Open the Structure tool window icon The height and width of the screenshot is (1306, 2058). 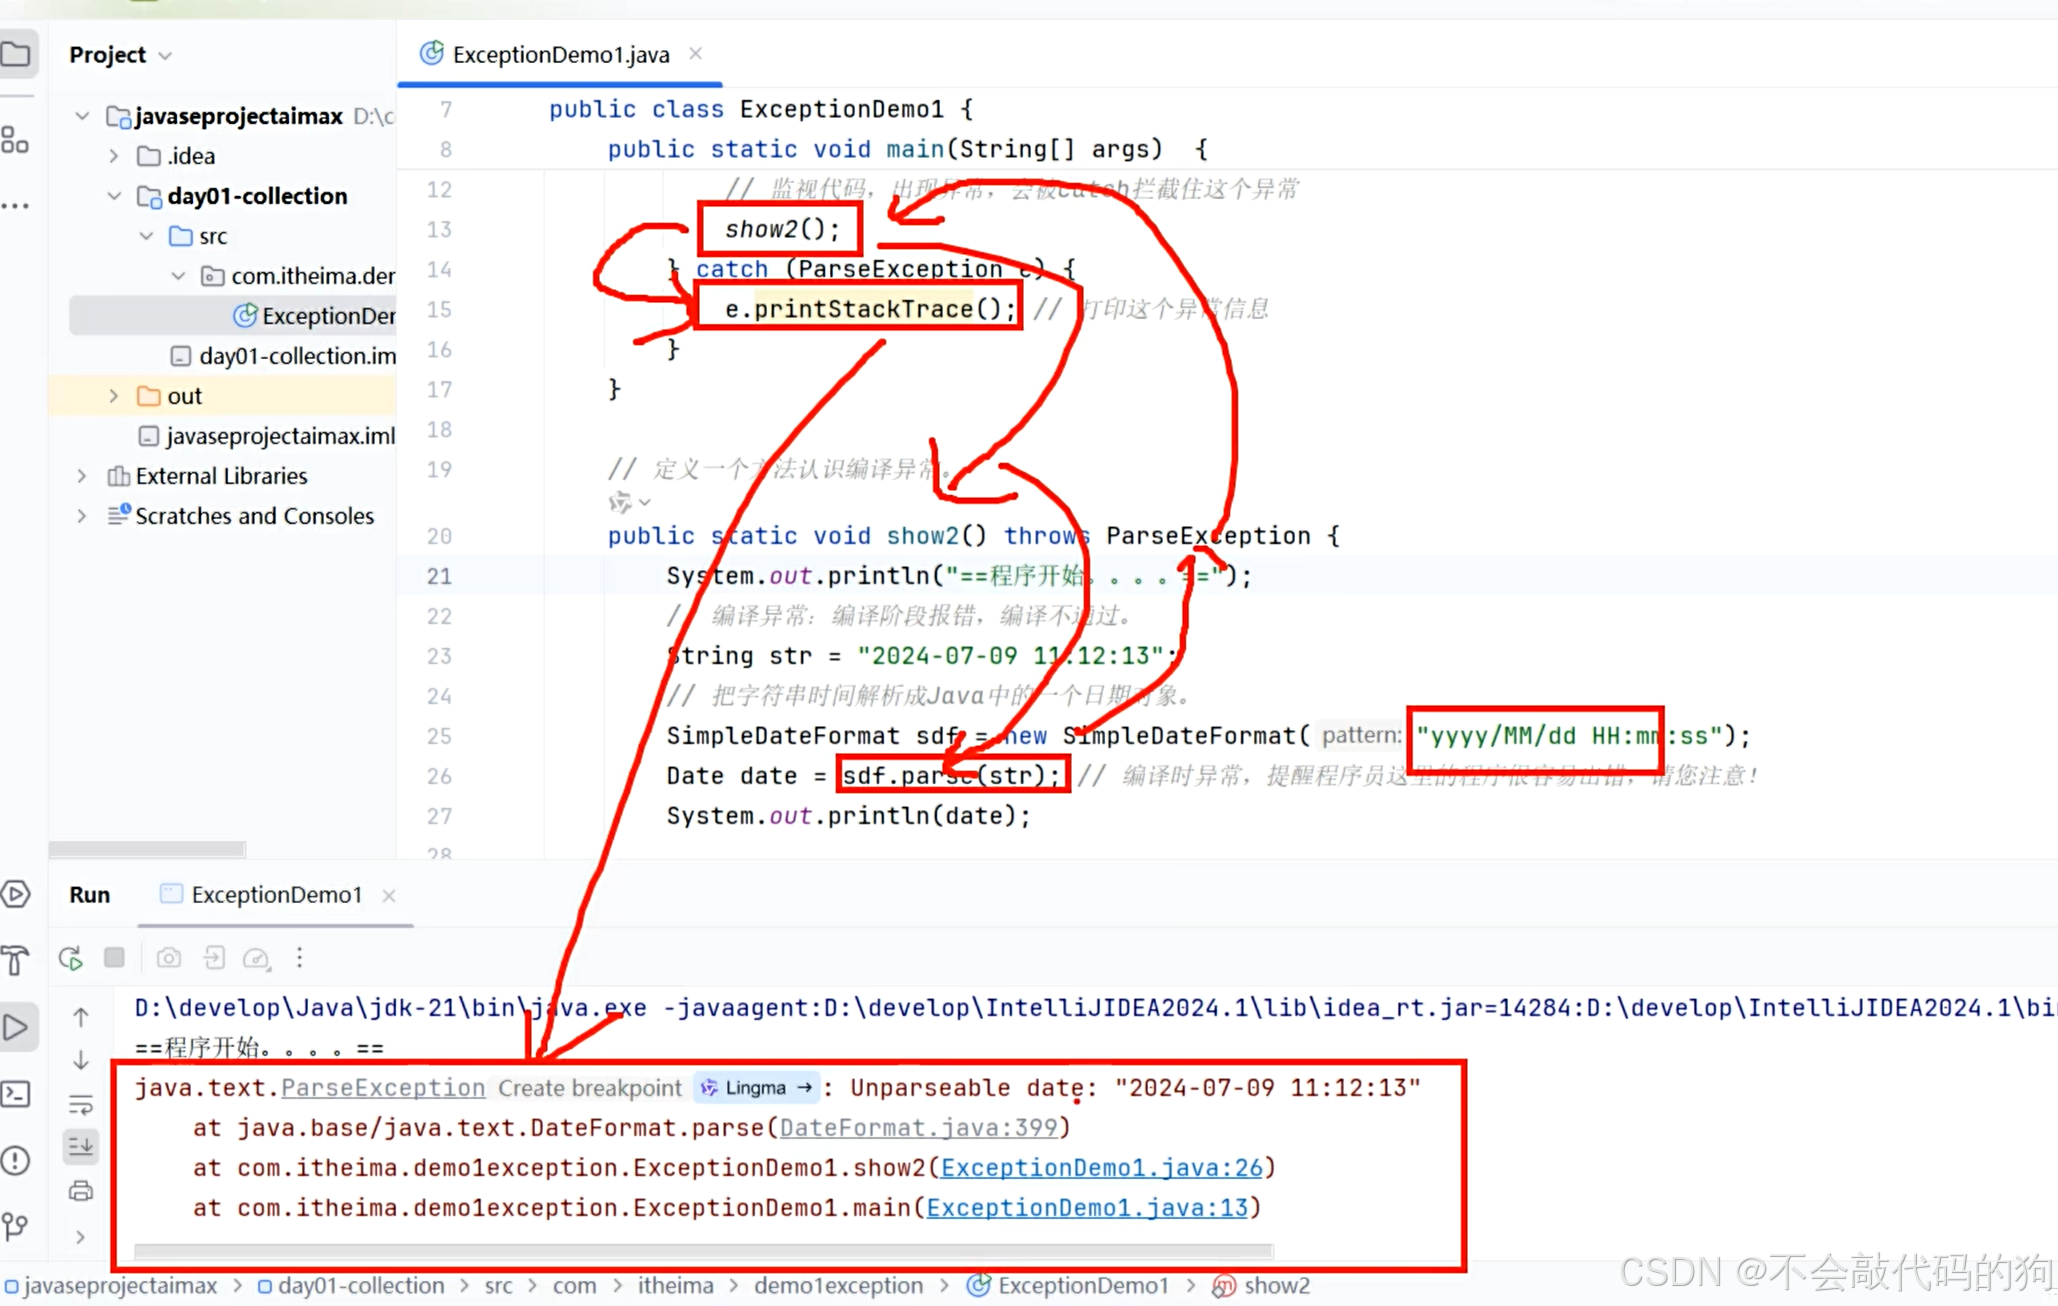click(16, 141)
